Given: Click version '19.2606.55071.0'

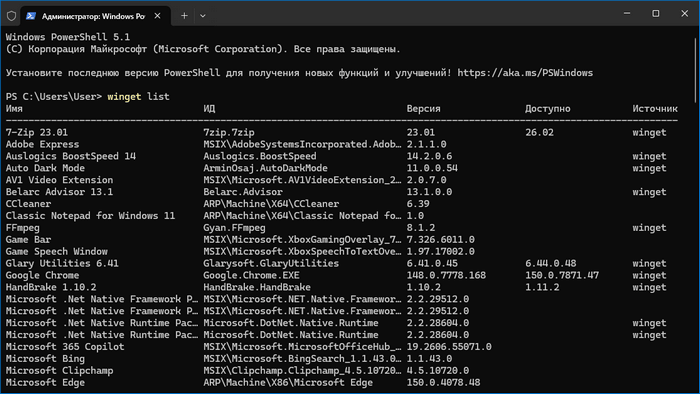Looking at the screenshot, I should [449, 346].
